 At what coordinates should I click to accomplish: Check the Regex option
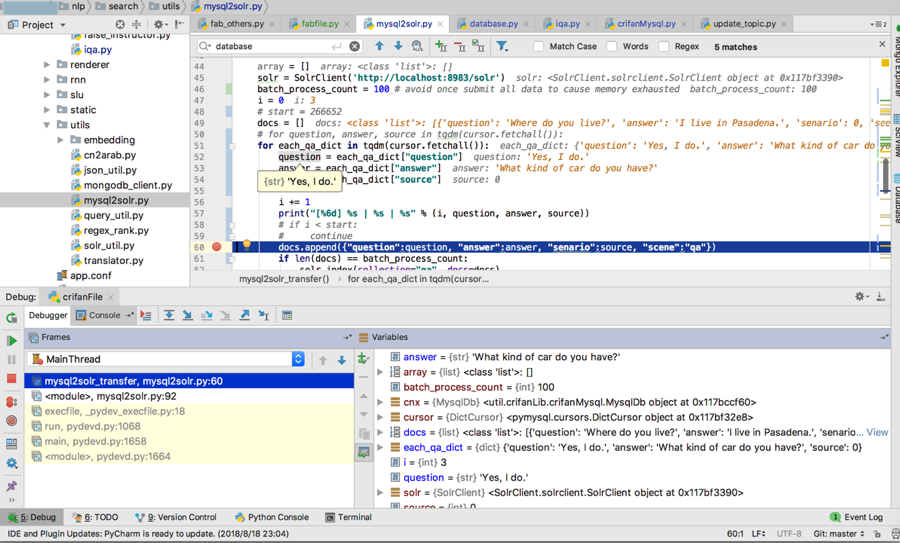(664, 46)
